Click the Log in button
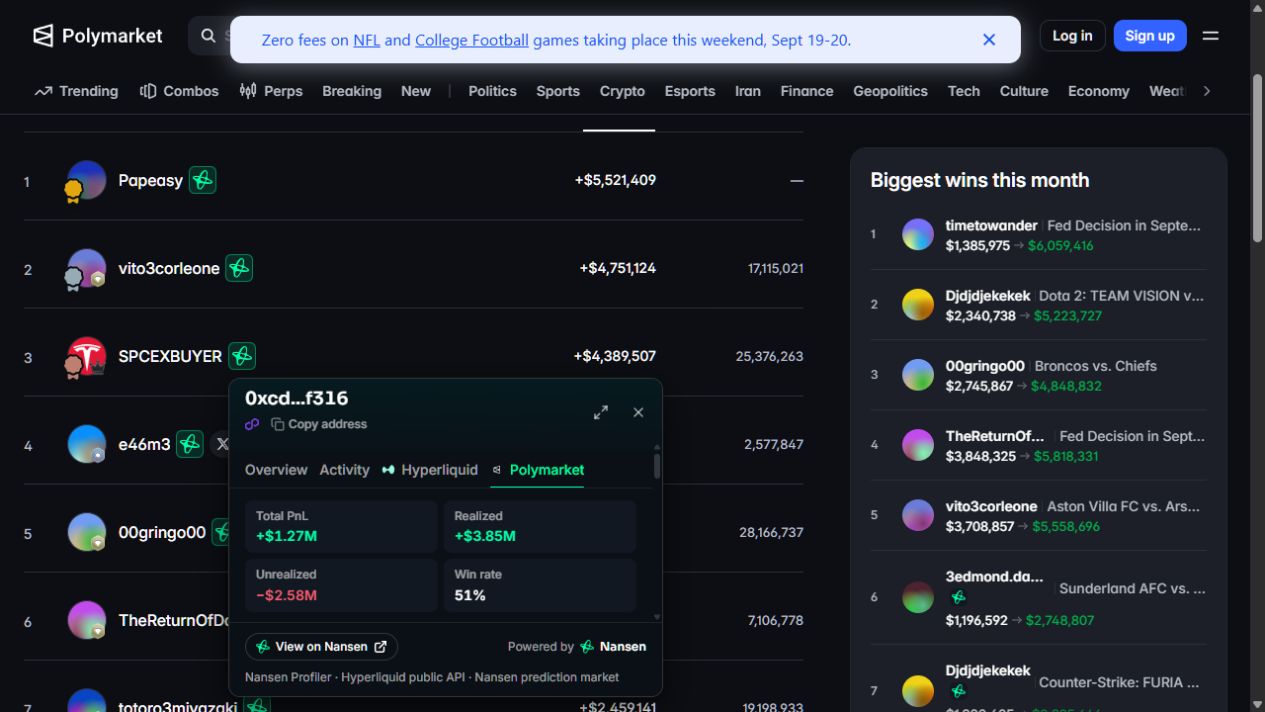Screen dimensions: 1265x712 (x=1072, y=36)
